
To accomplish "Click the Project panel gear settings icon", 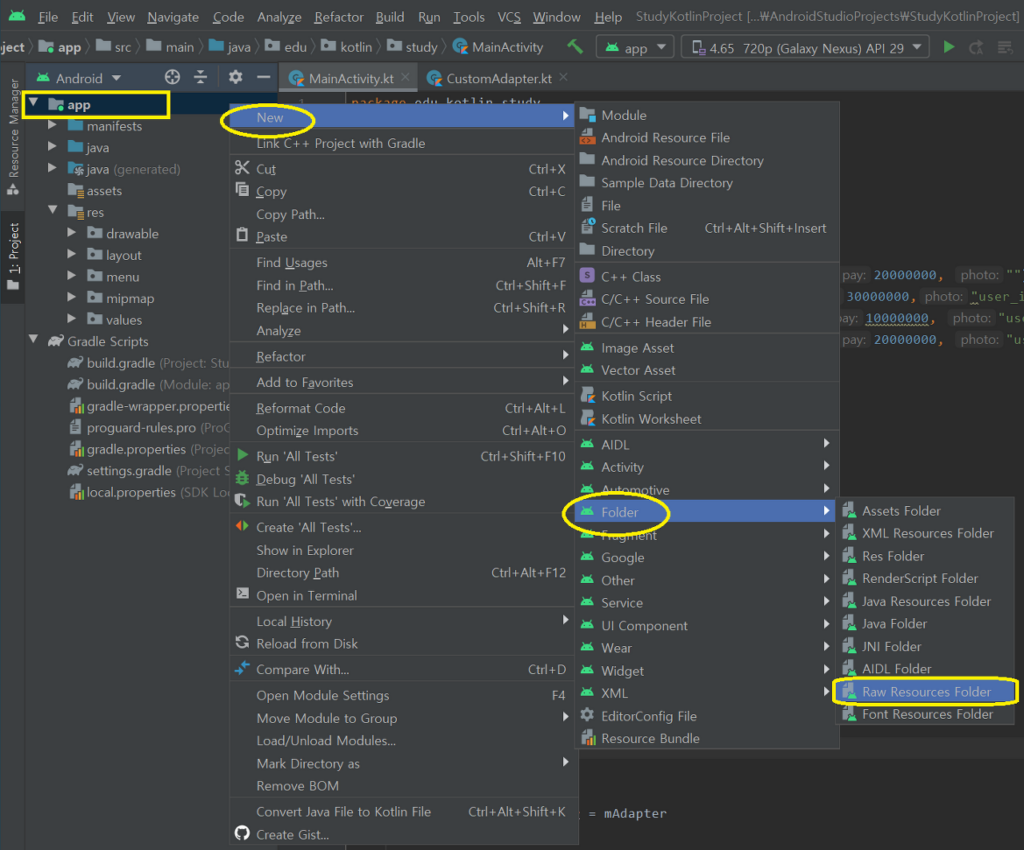I will coord(235,77).
